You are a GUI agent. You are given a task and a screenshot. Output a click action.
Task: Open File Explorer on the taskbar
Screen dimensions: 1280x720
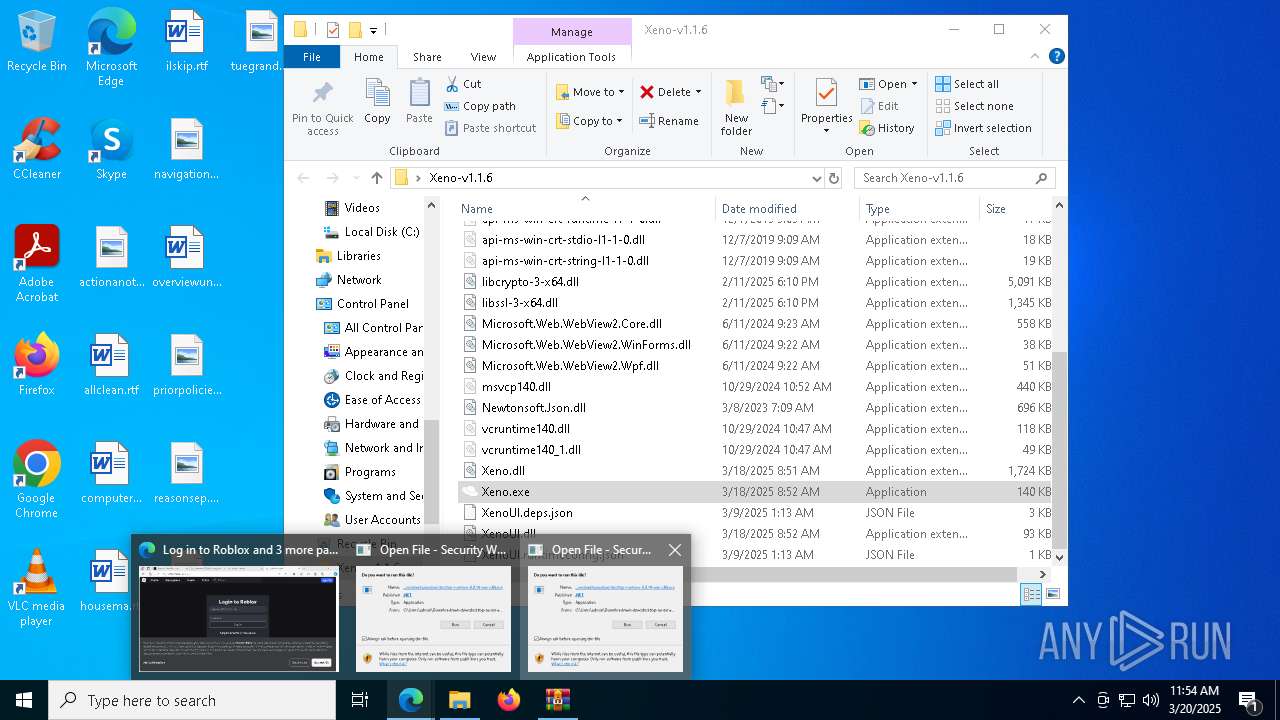(459, 700)
